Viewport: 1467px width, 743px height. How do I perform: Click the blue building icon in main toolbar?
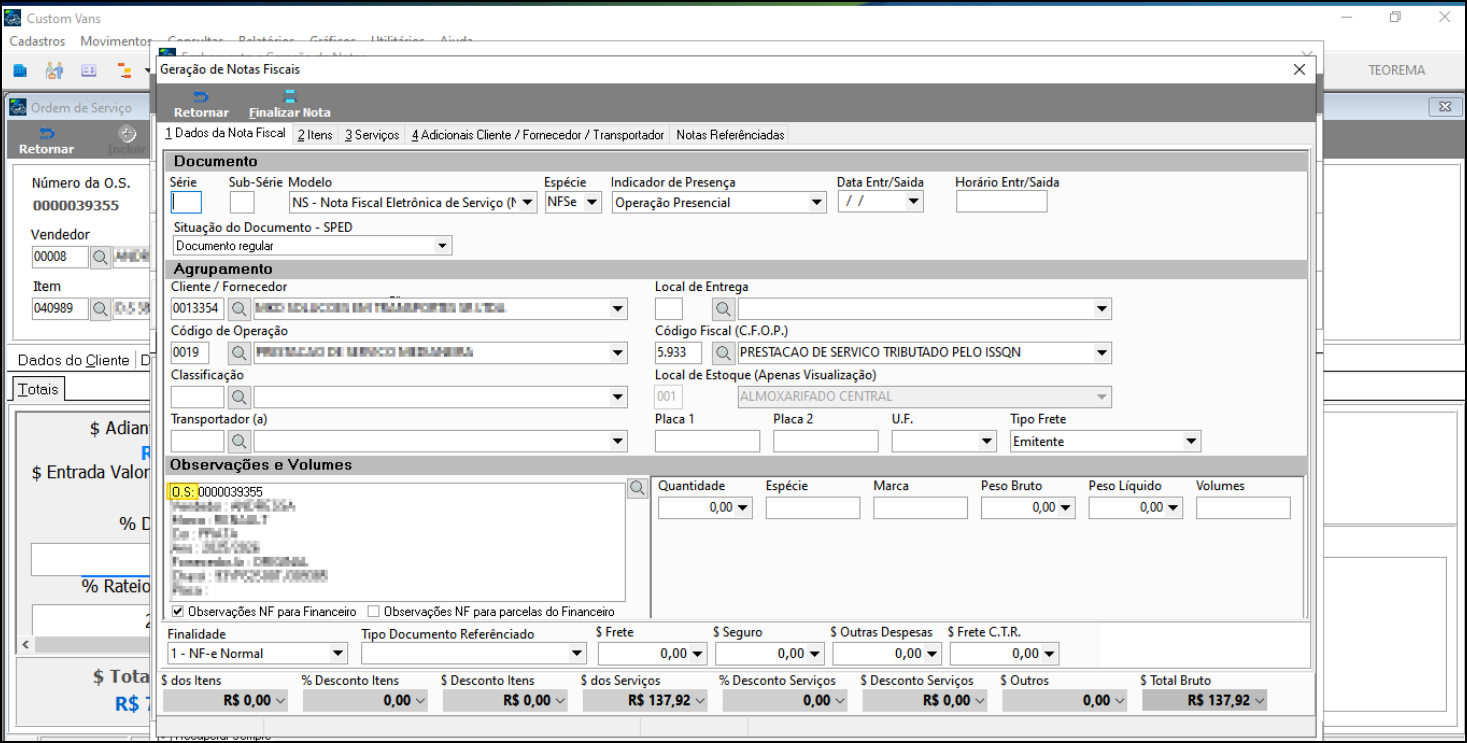20,70
